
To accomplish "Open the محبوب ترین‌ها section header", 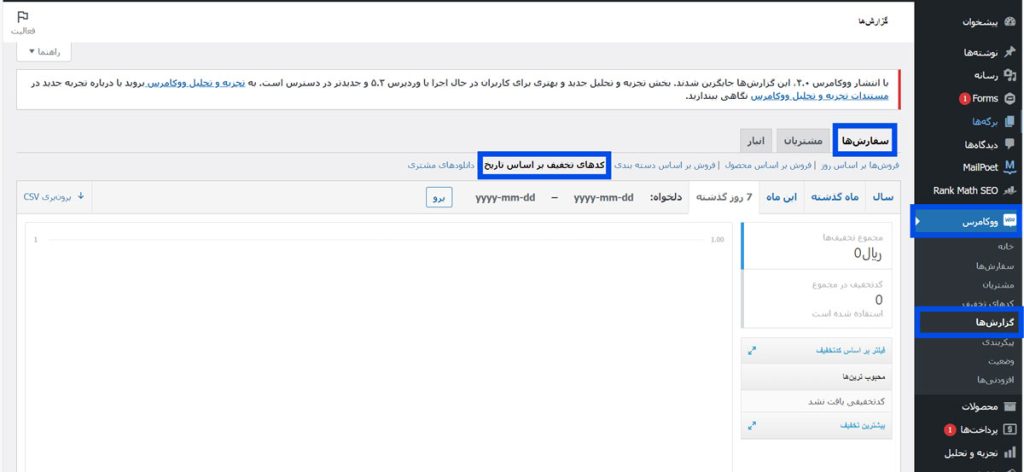I will click(816, 377).
